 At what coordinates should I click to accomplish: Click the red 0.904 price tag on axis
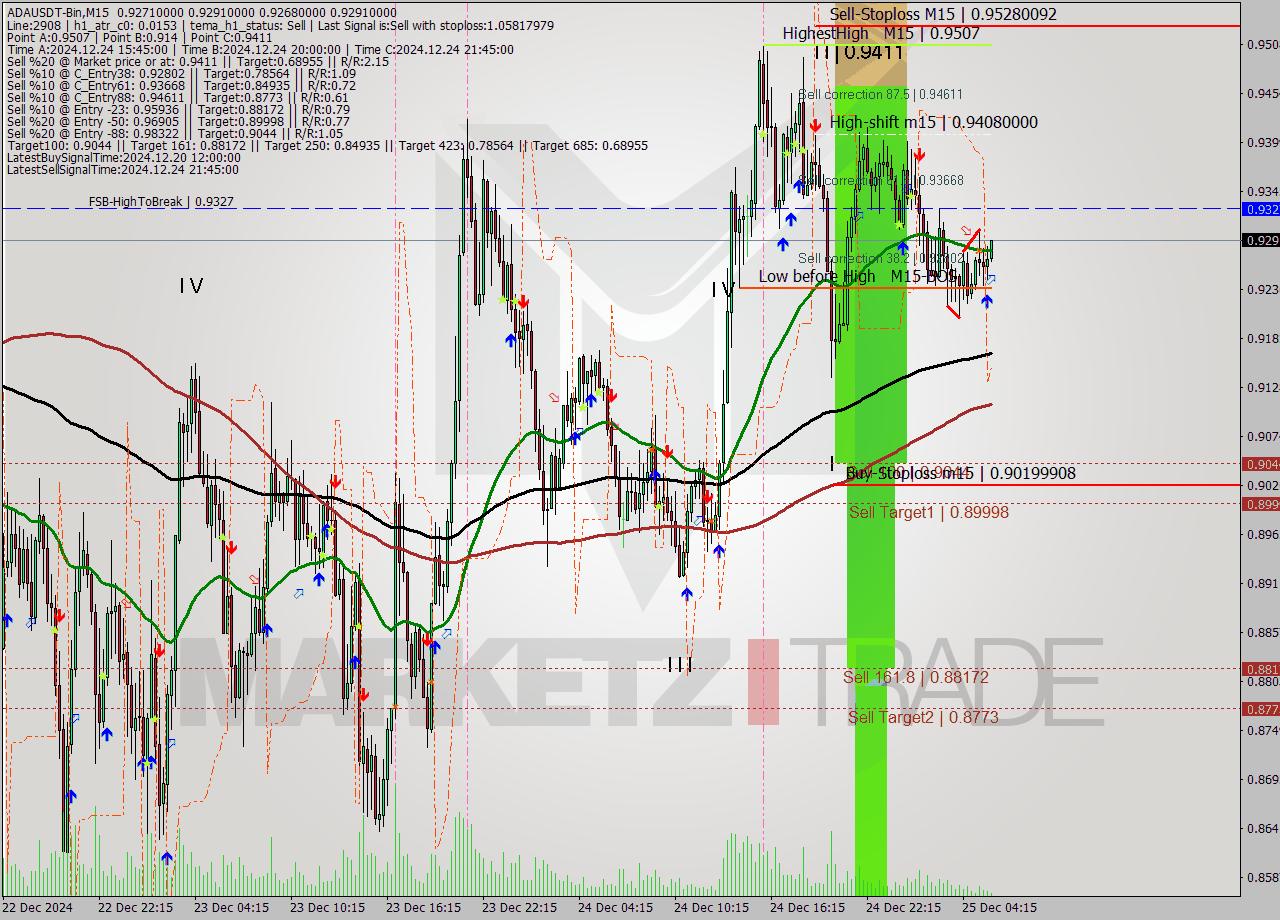pyautogui.click(x=1260, y=464)
